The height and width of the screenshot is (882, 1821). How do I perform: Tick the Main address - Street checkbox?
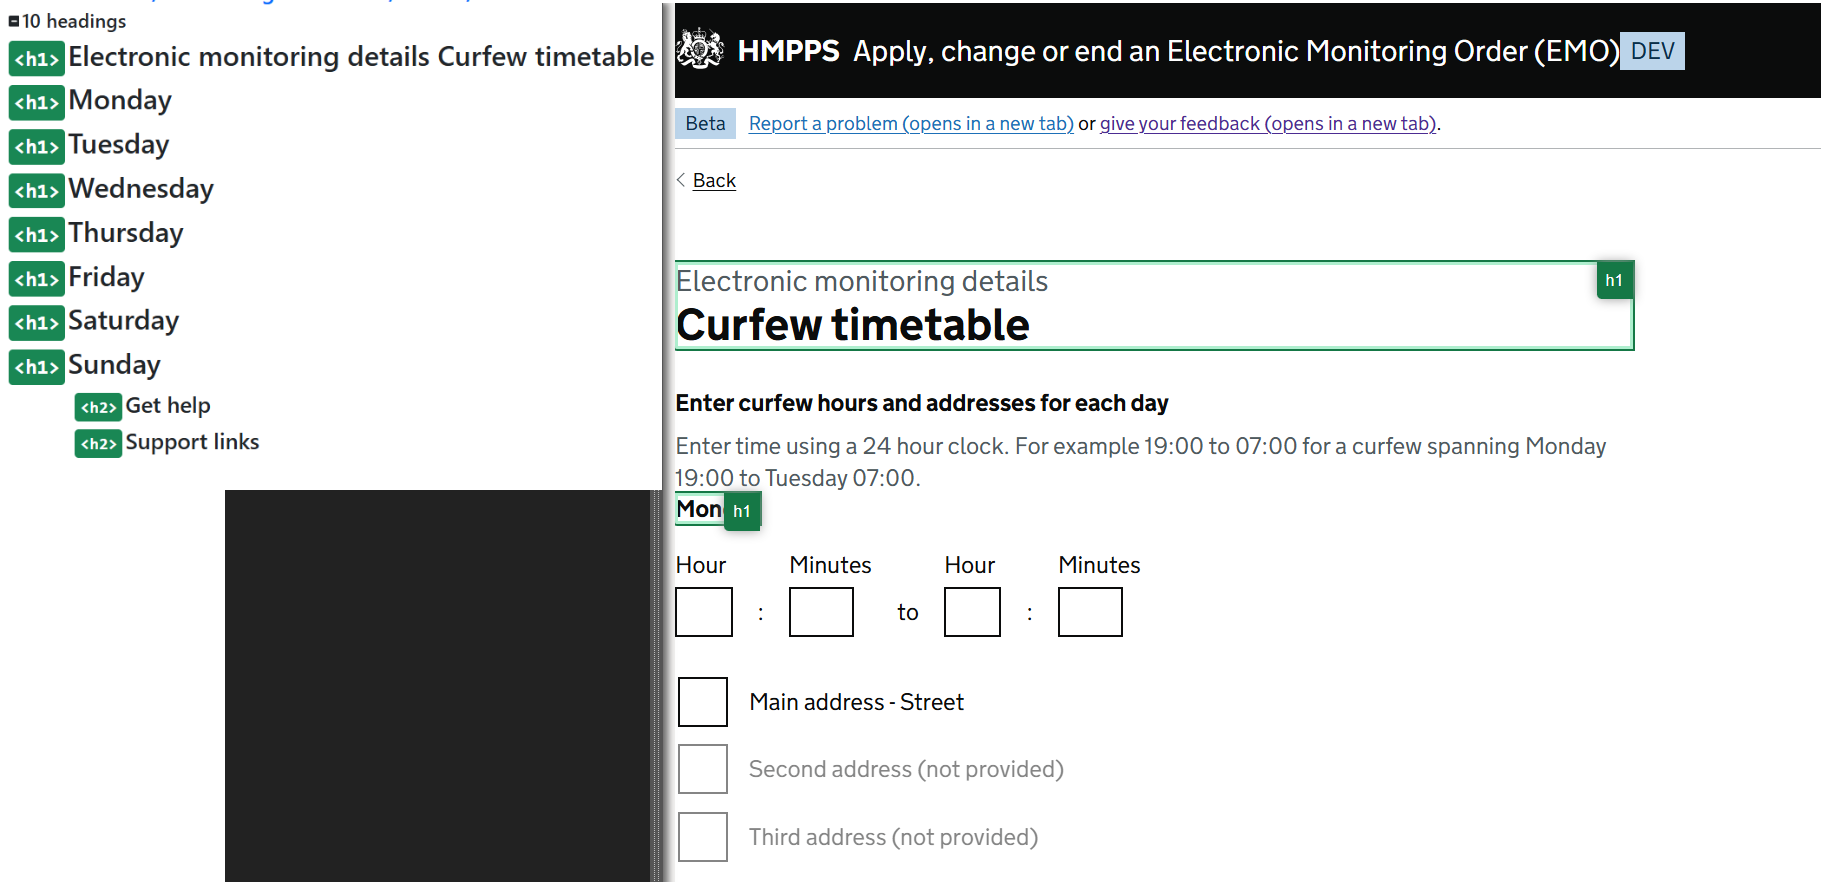tap(703, 702)
